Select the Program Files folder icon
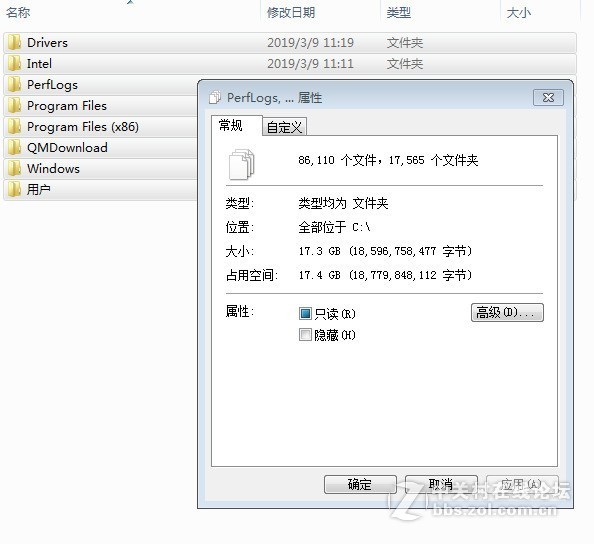Image resolution: width=594 pixels, height=544 pixels. (14, 105)
